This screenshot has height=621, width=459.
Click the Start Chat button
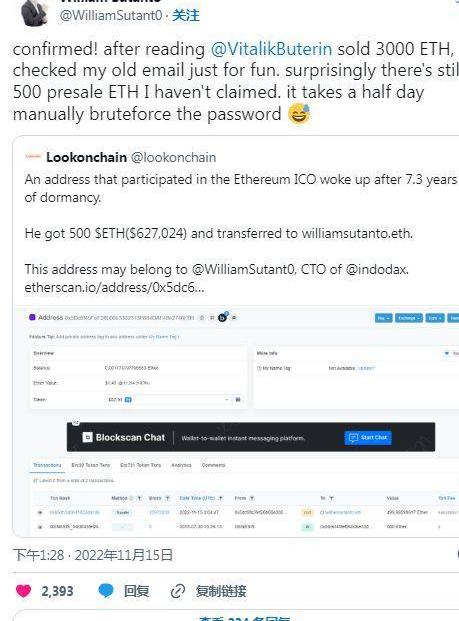[368, 438]
